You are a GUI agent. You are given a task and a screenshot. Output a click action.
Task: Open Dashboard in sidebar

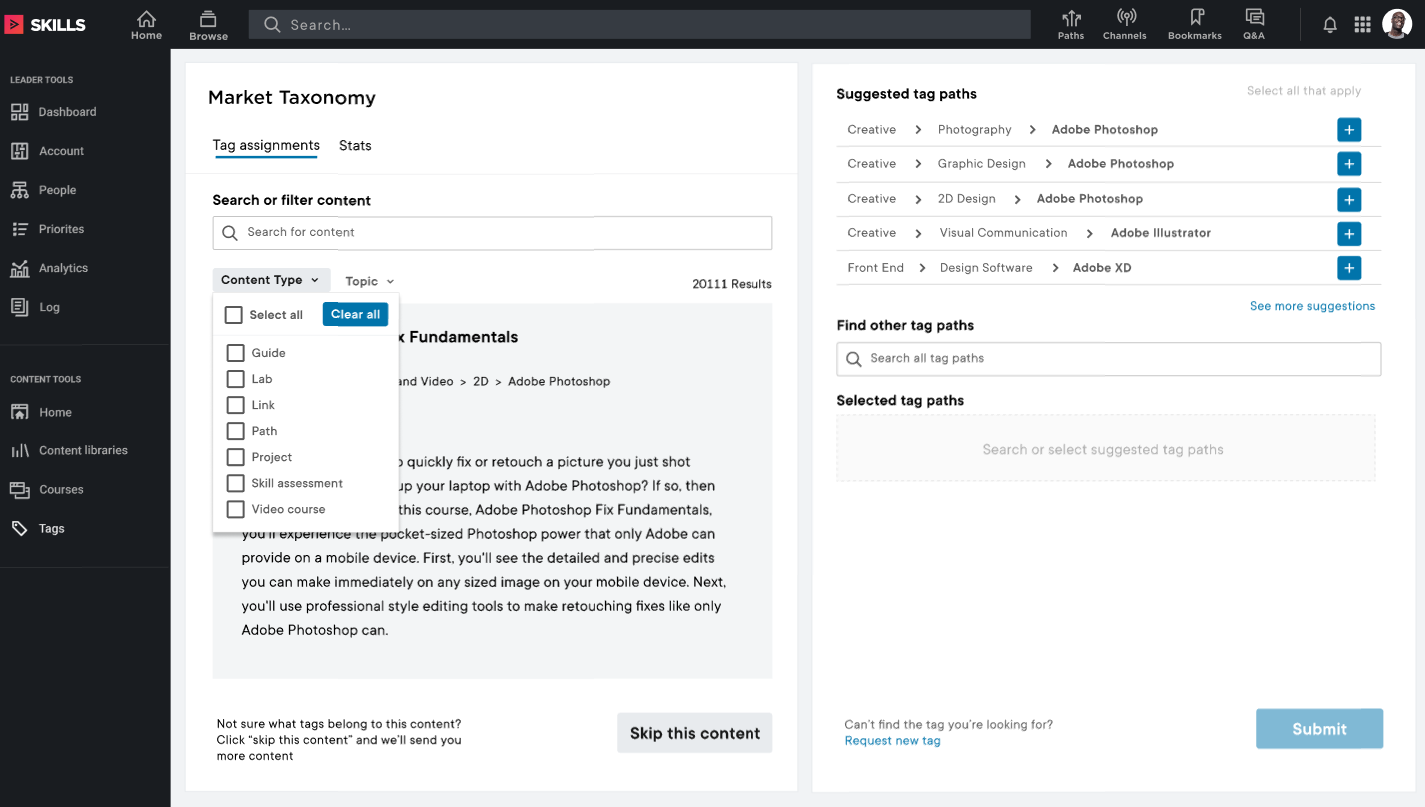[x=54, y=112]
